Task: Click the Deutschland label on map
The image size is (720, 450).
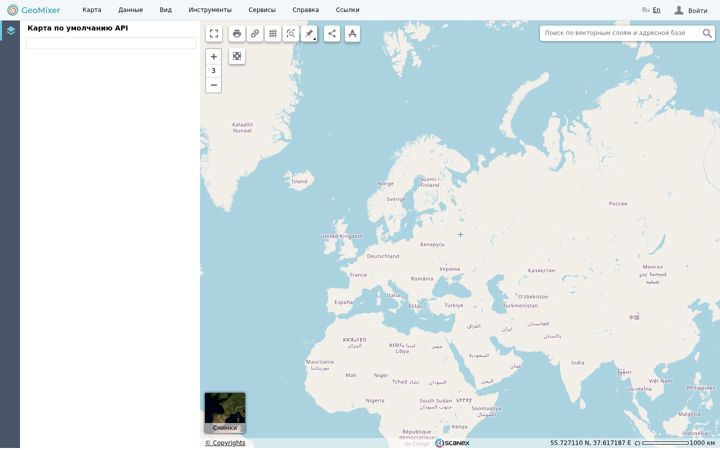Action: coord(383,256)
